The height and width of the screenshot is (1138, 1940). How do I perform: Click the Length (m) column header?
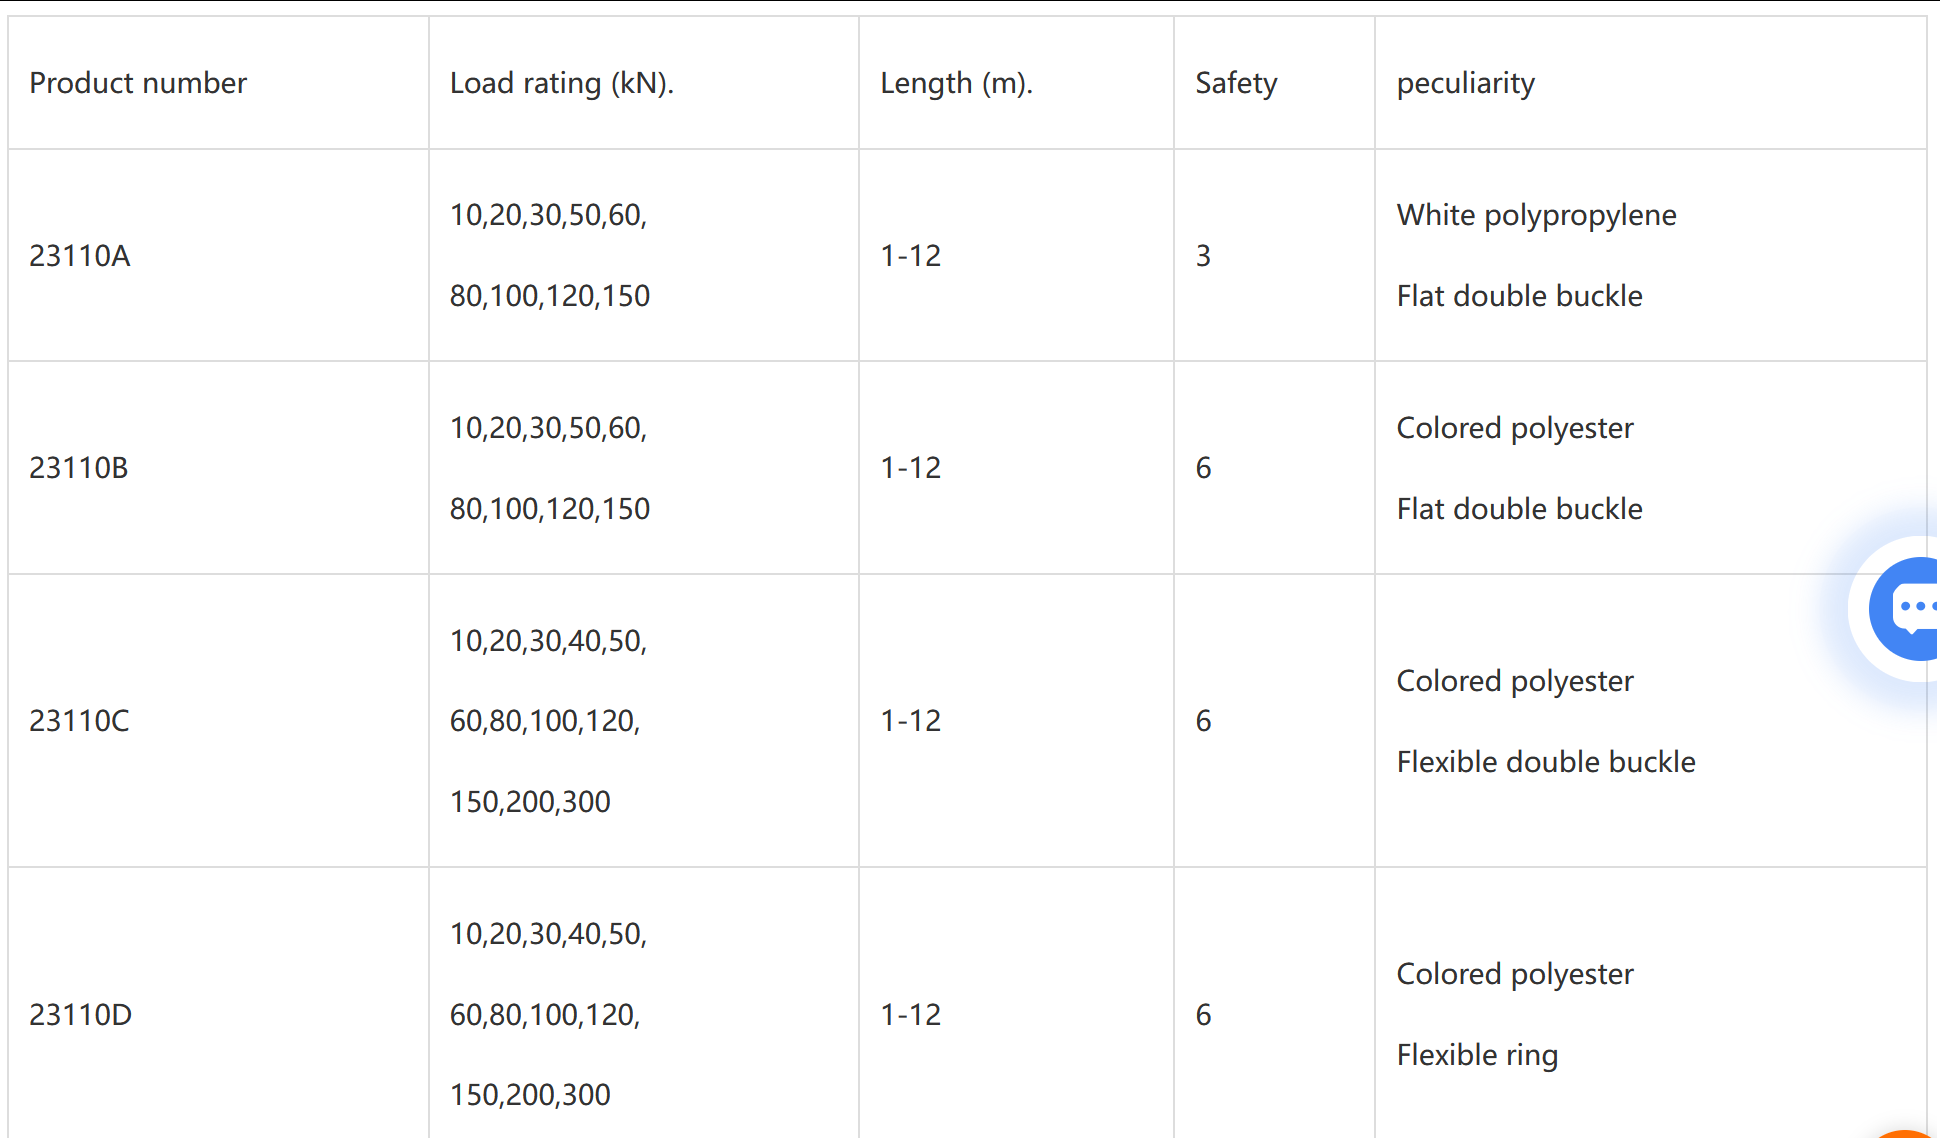[x=955, y=83]
